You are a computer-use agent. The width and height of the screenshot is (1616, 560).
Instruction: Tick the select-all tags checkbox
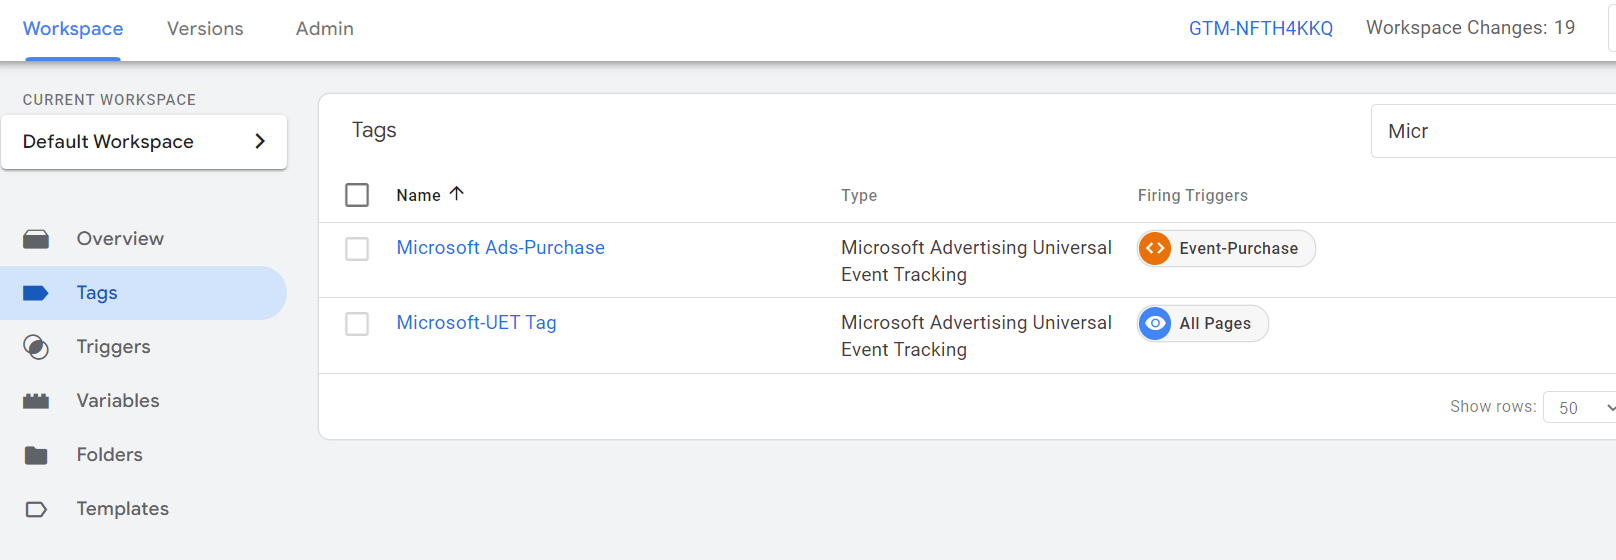tap(357, 195)
